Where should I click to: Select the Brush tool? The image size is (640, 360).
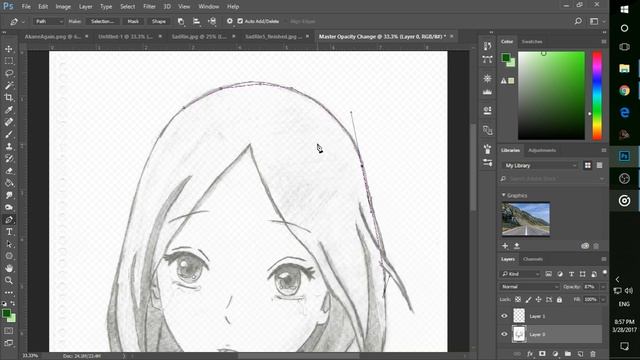pyautogui.click(x=9, y=134)
